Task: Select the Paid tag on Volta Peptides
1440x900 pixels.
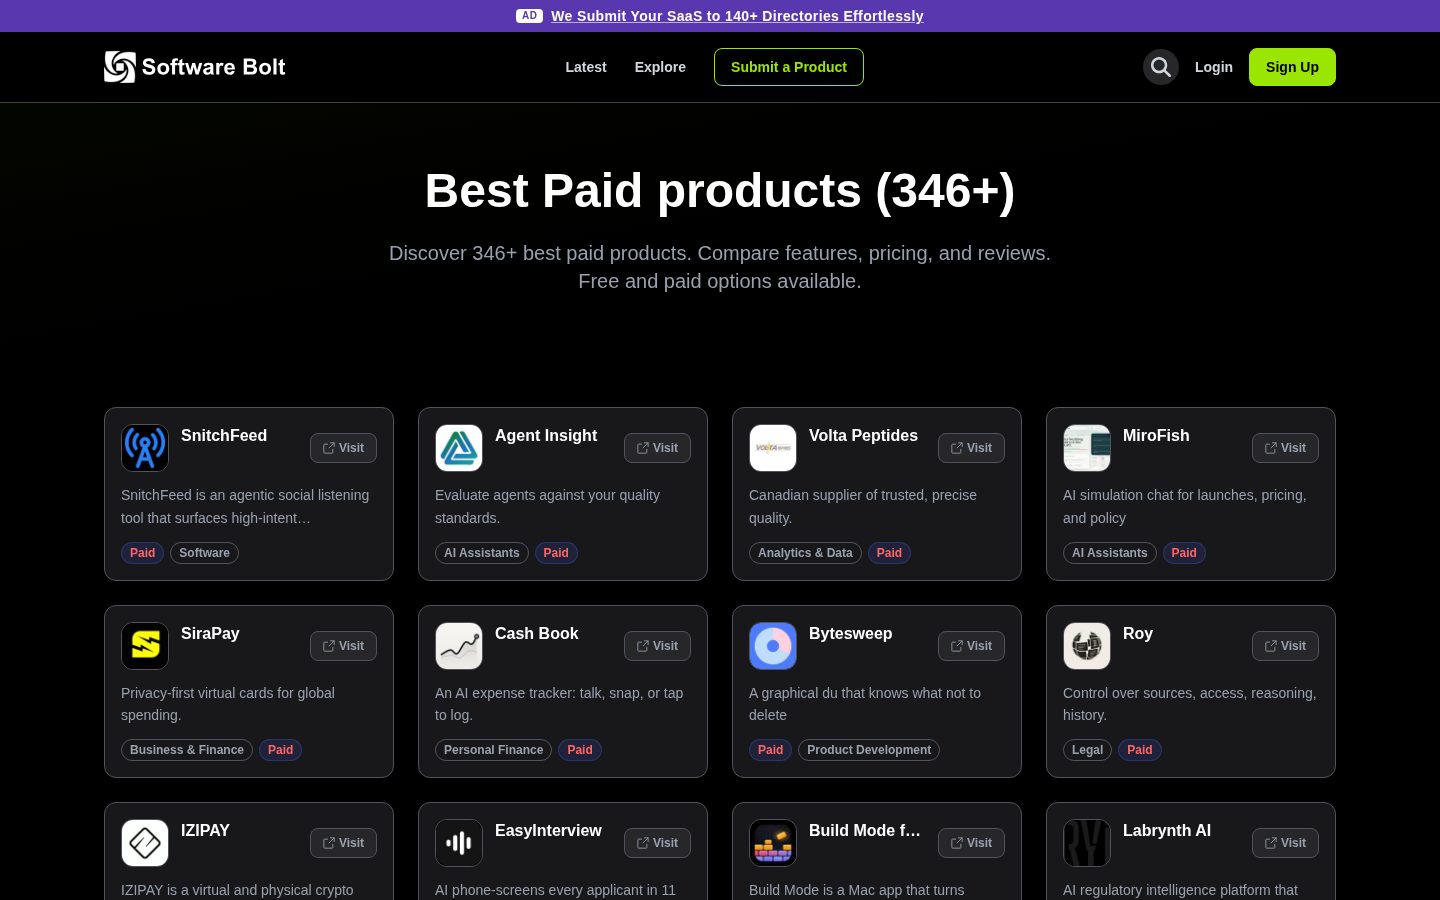Action: pos(889,553)
